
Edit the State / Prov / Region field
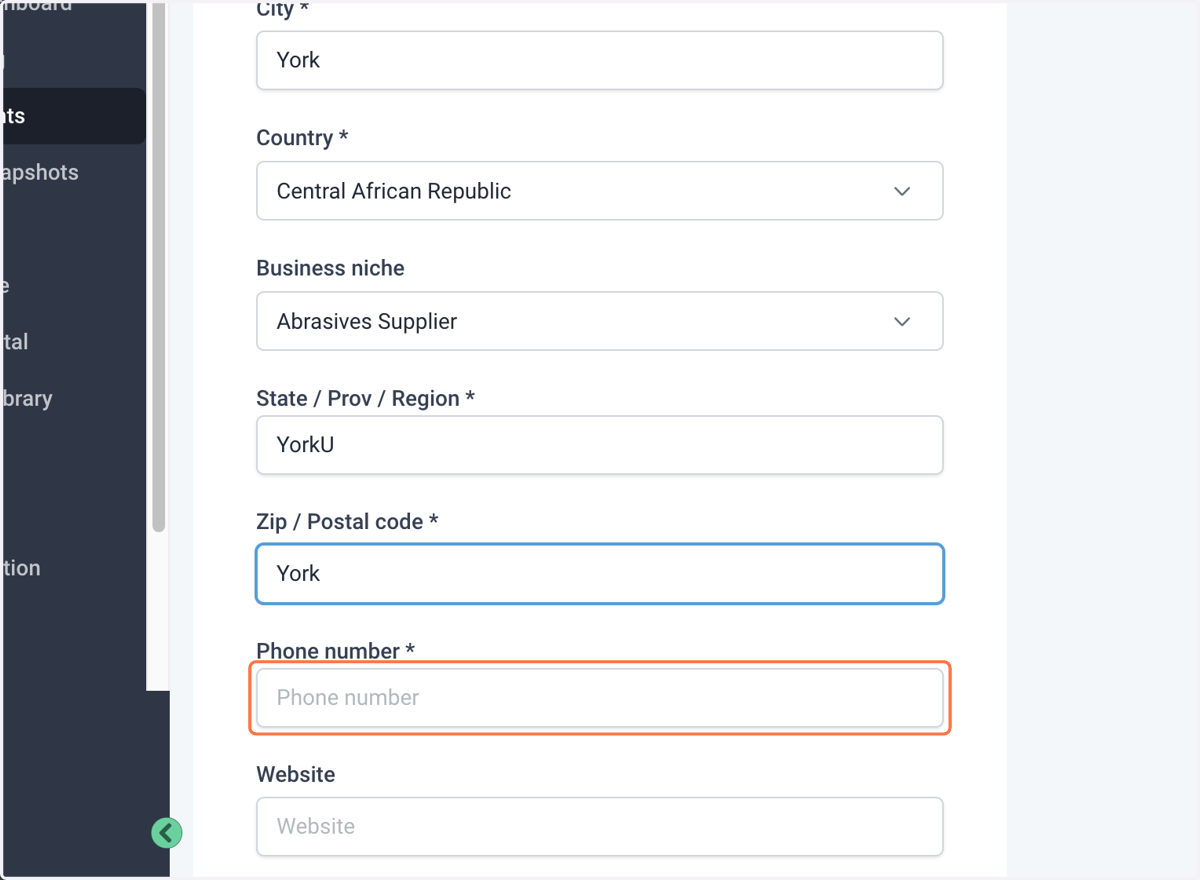point(600,445)
